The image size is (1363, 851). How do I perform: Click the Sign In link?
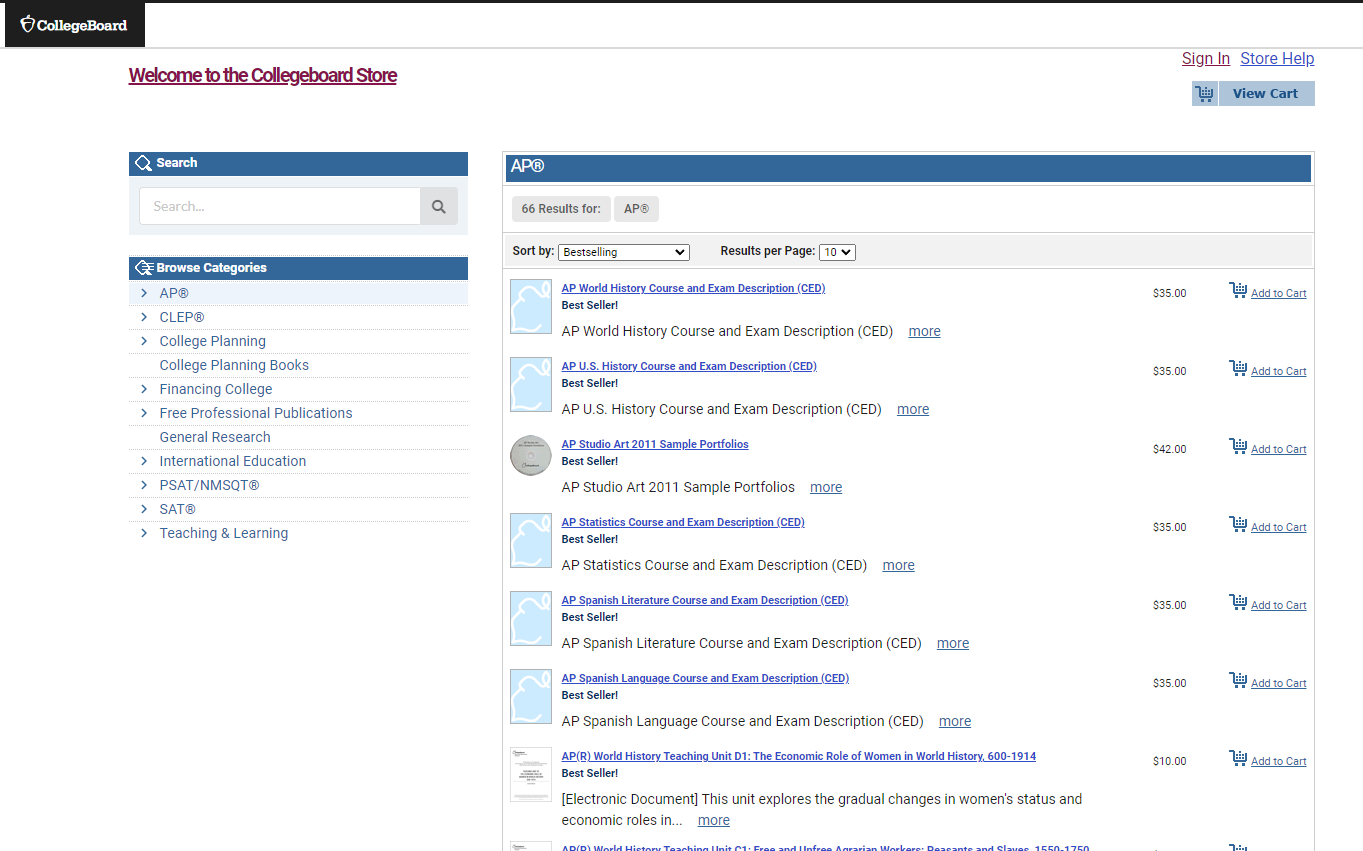coord(1206,58)
